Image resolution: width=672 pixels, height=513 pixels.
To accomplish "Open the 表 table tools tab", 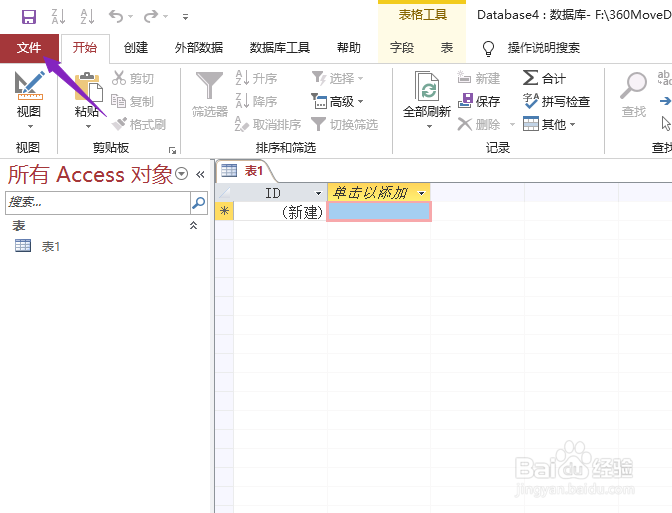I will point(447,47).
